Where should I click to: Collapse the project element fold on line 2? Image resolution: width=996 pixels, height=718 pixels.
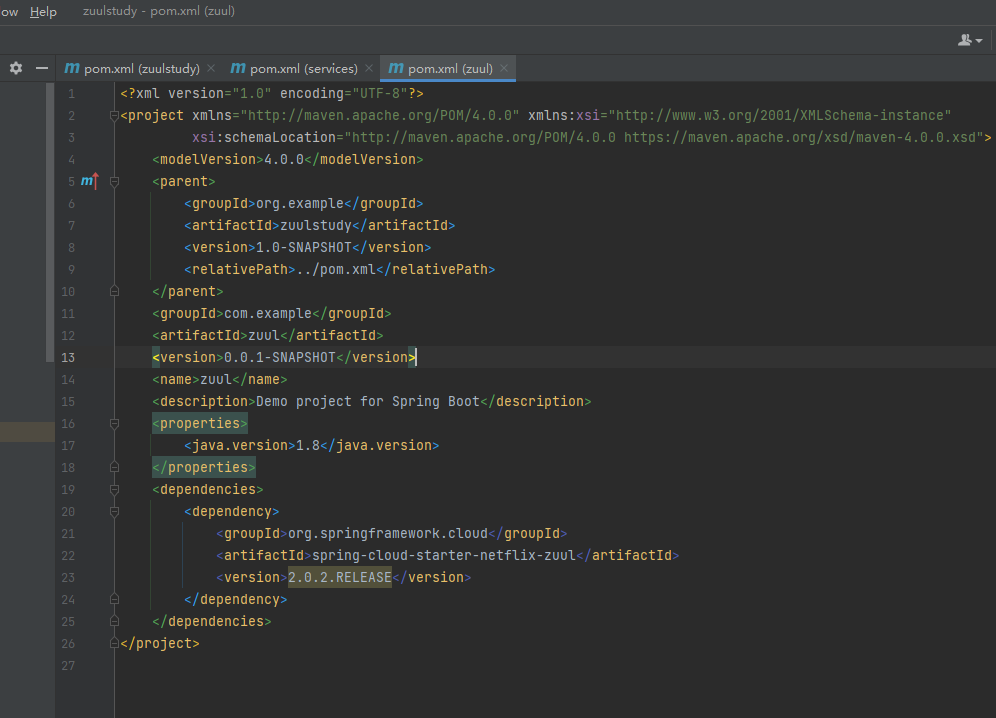pyautogui.click(x=114, y=116)
